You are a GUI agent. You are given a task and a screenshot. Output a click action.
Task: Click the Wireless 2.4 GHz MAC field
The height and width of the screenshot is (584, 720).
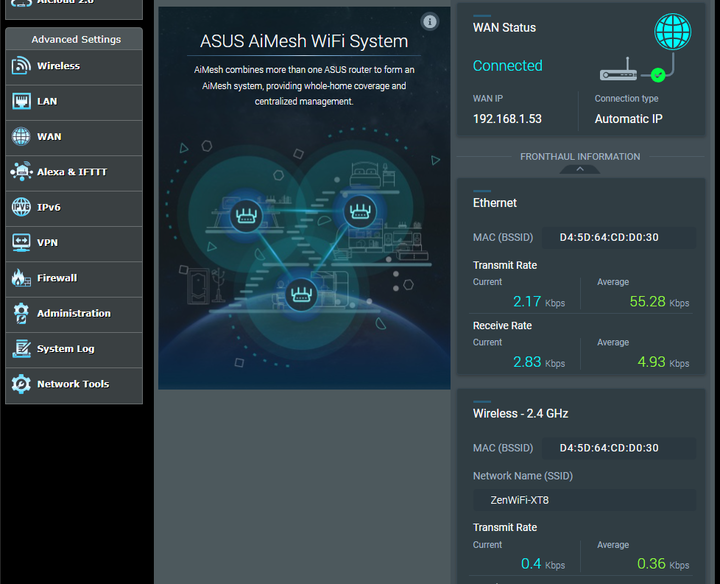pyautogui.click(x=619, y=448)
